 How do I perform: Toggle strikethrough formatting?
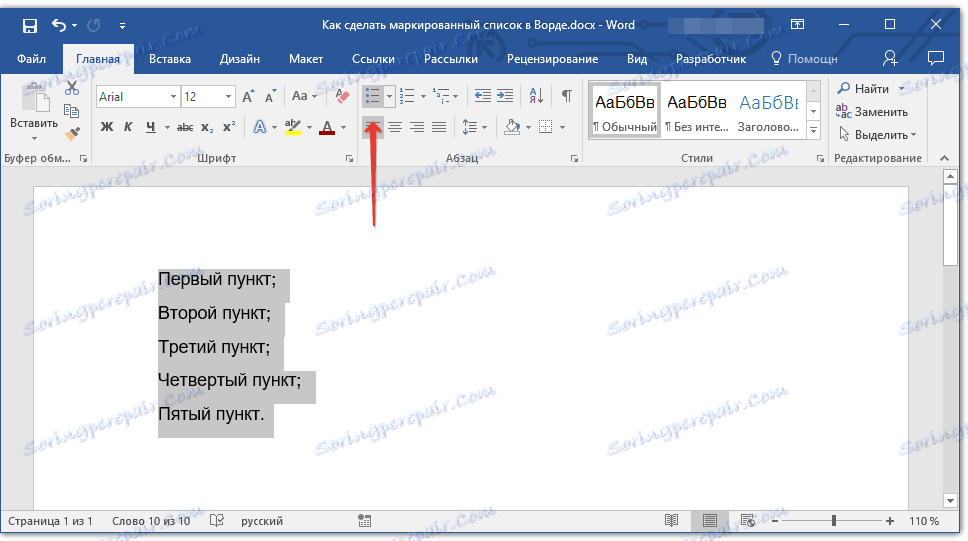point(185,127)
